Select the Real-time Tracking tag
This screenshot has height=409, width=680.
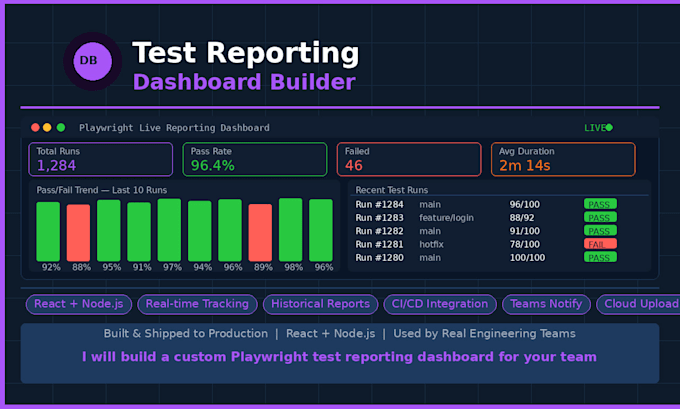[x=197, y=304]
